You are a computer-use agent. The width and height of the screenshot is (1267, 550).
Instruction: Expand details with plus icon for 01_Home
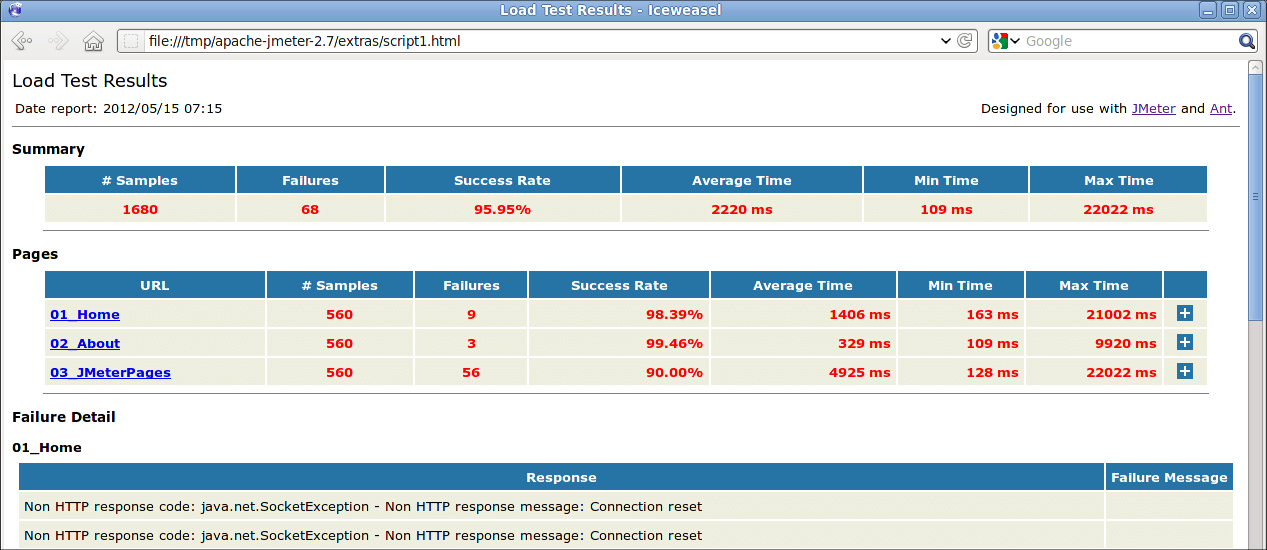1185,314
